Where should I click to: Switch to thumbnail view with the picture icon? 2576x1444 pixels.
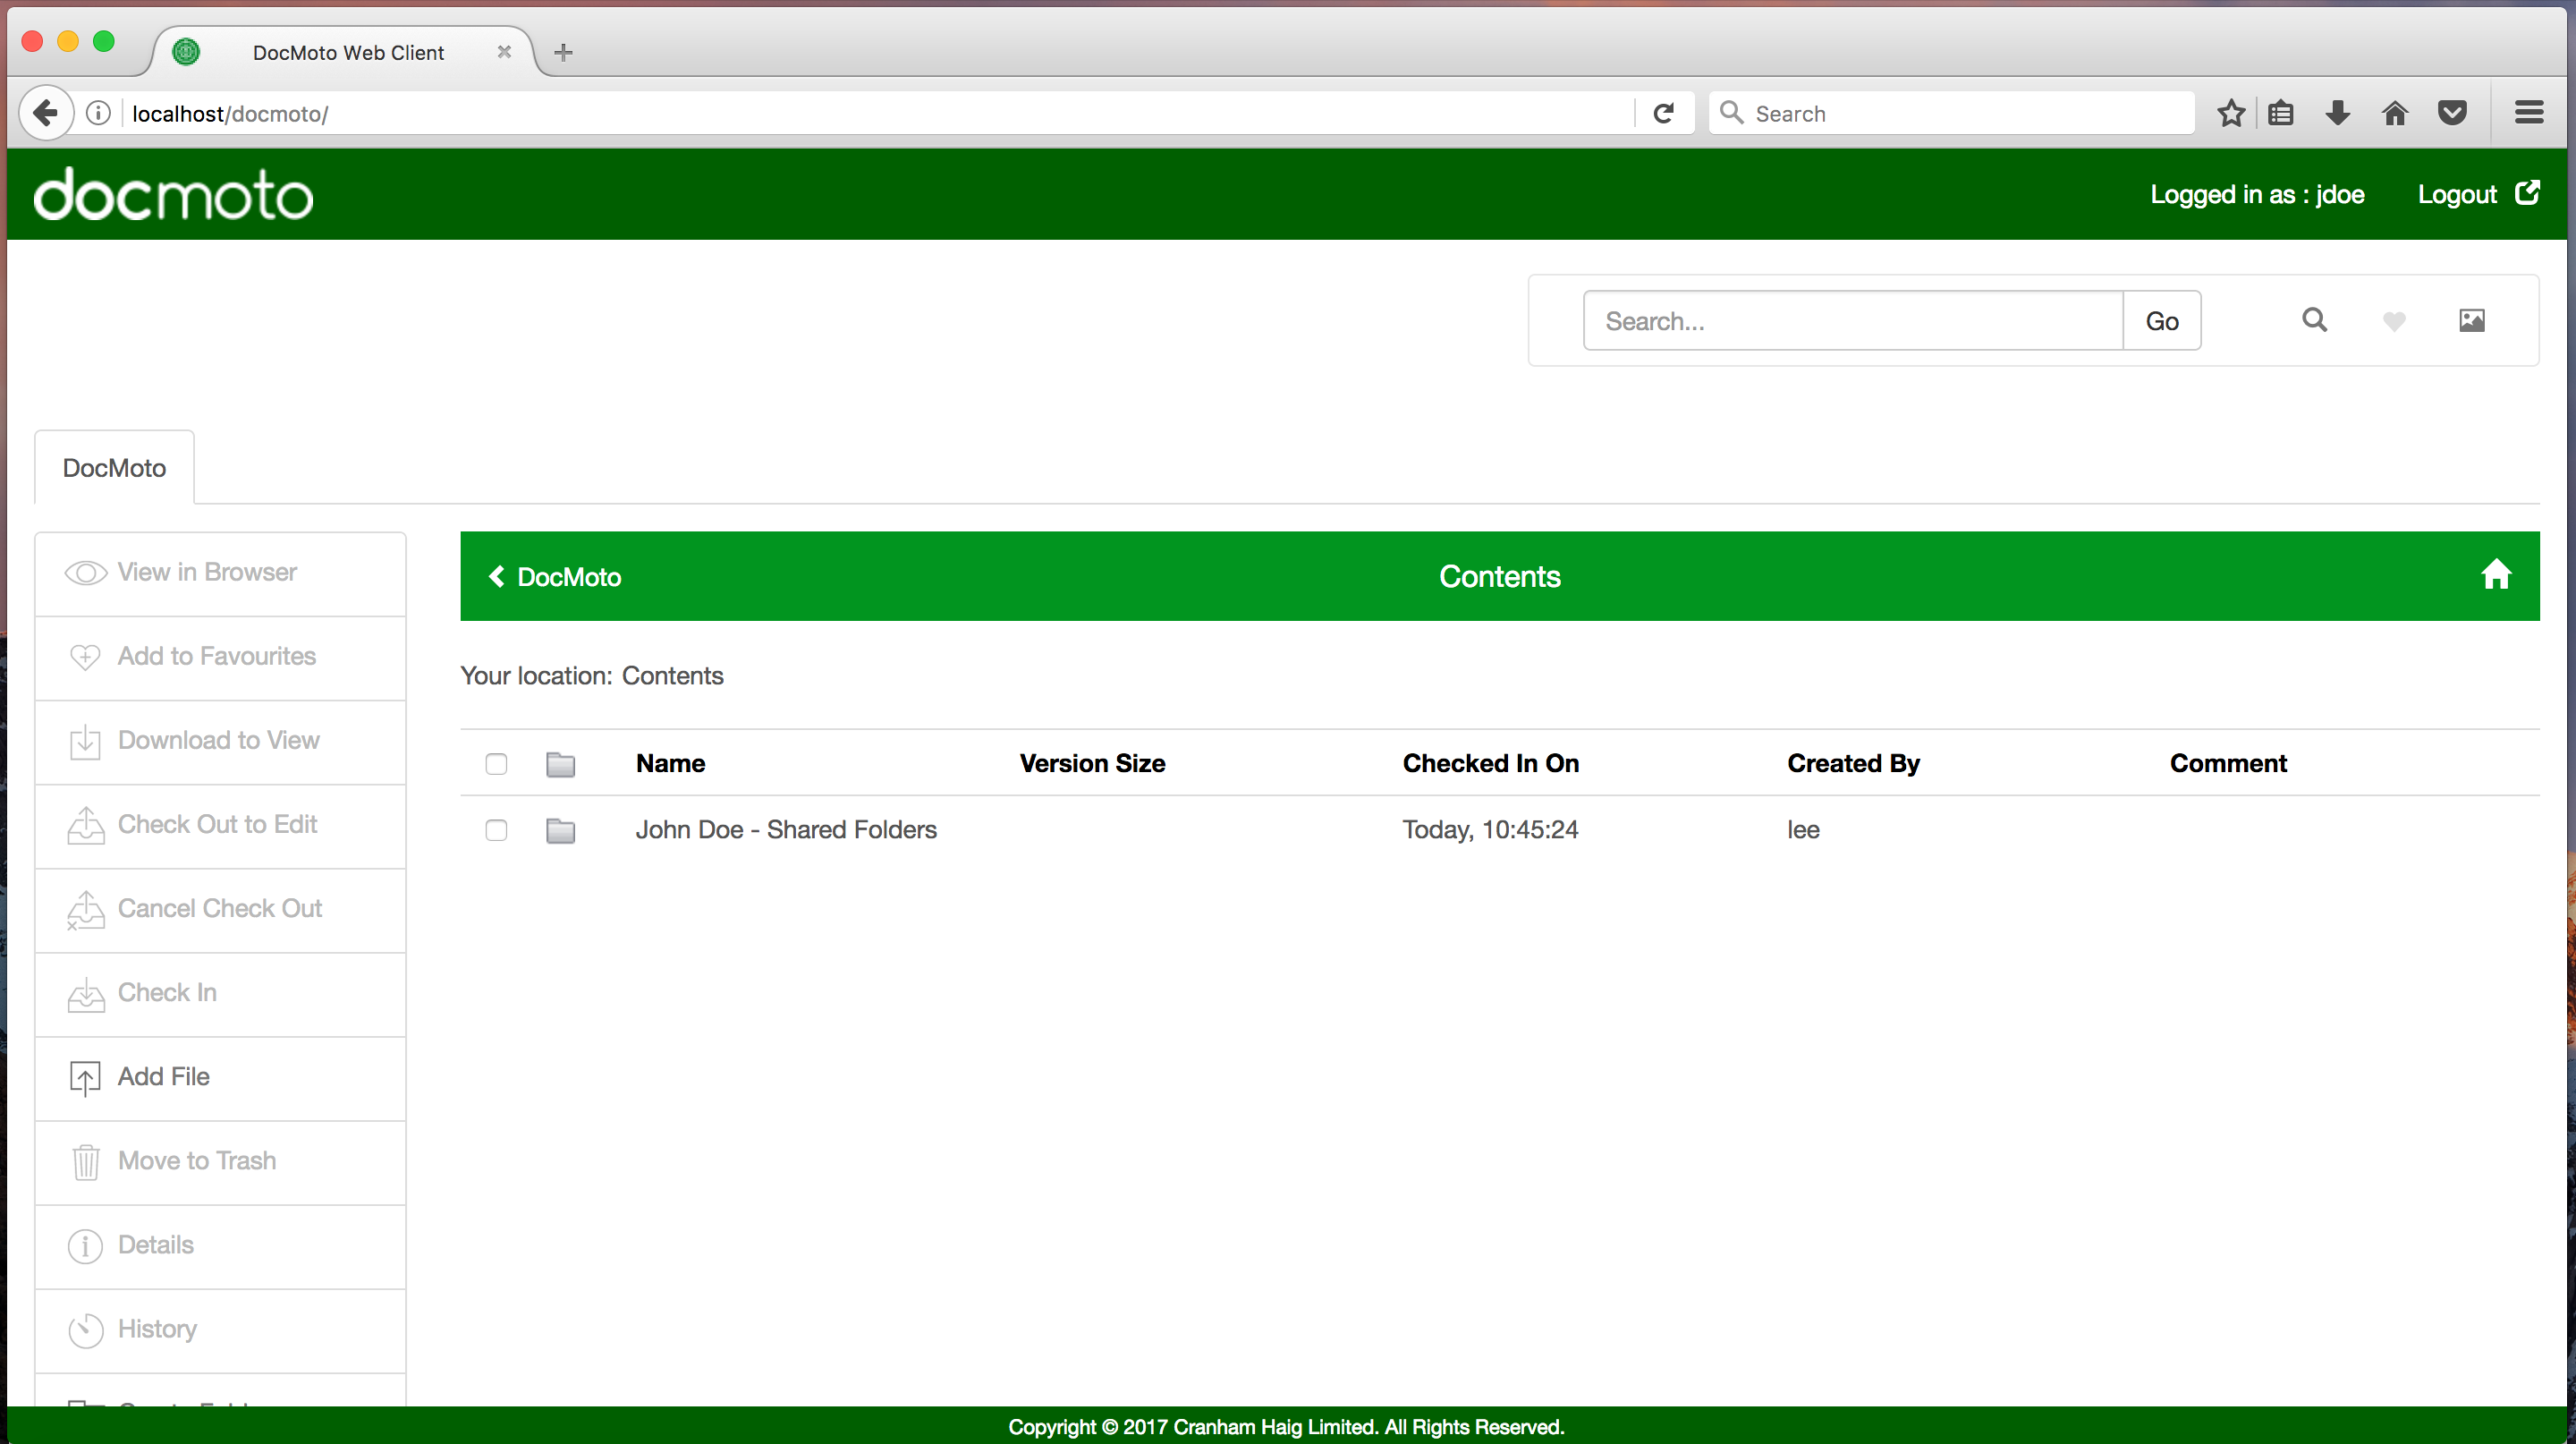coord(2472,320)
